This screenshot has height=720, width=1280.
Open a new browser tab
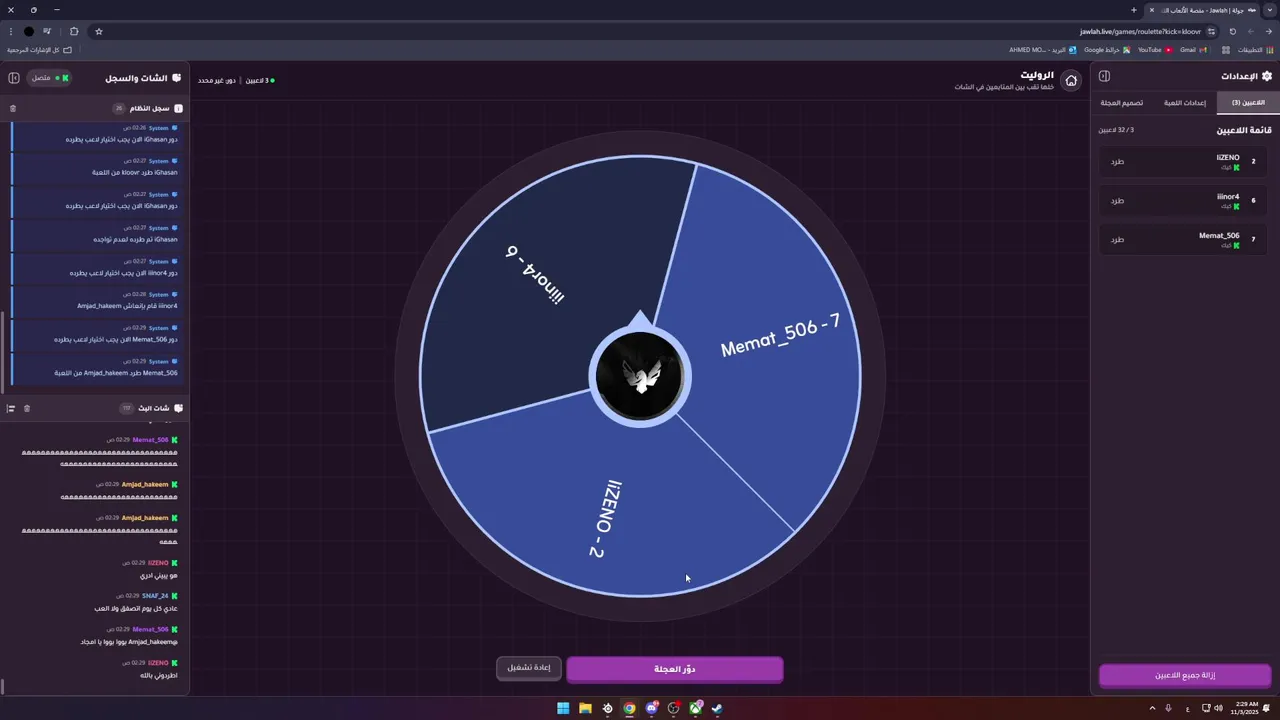coord(1134,10)
